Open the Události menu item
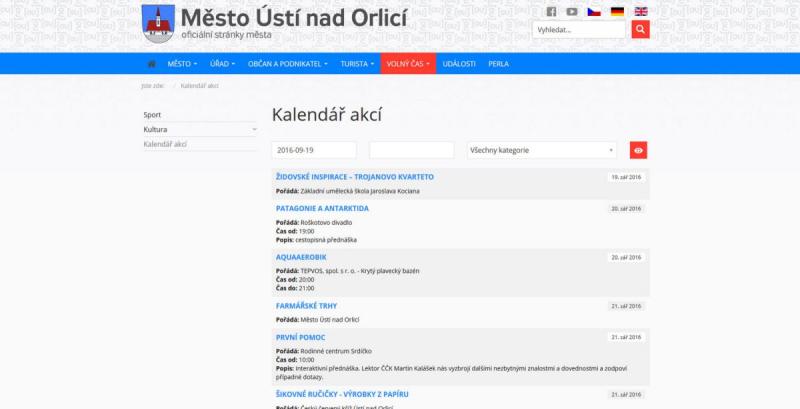 click(x=458, y=63)
